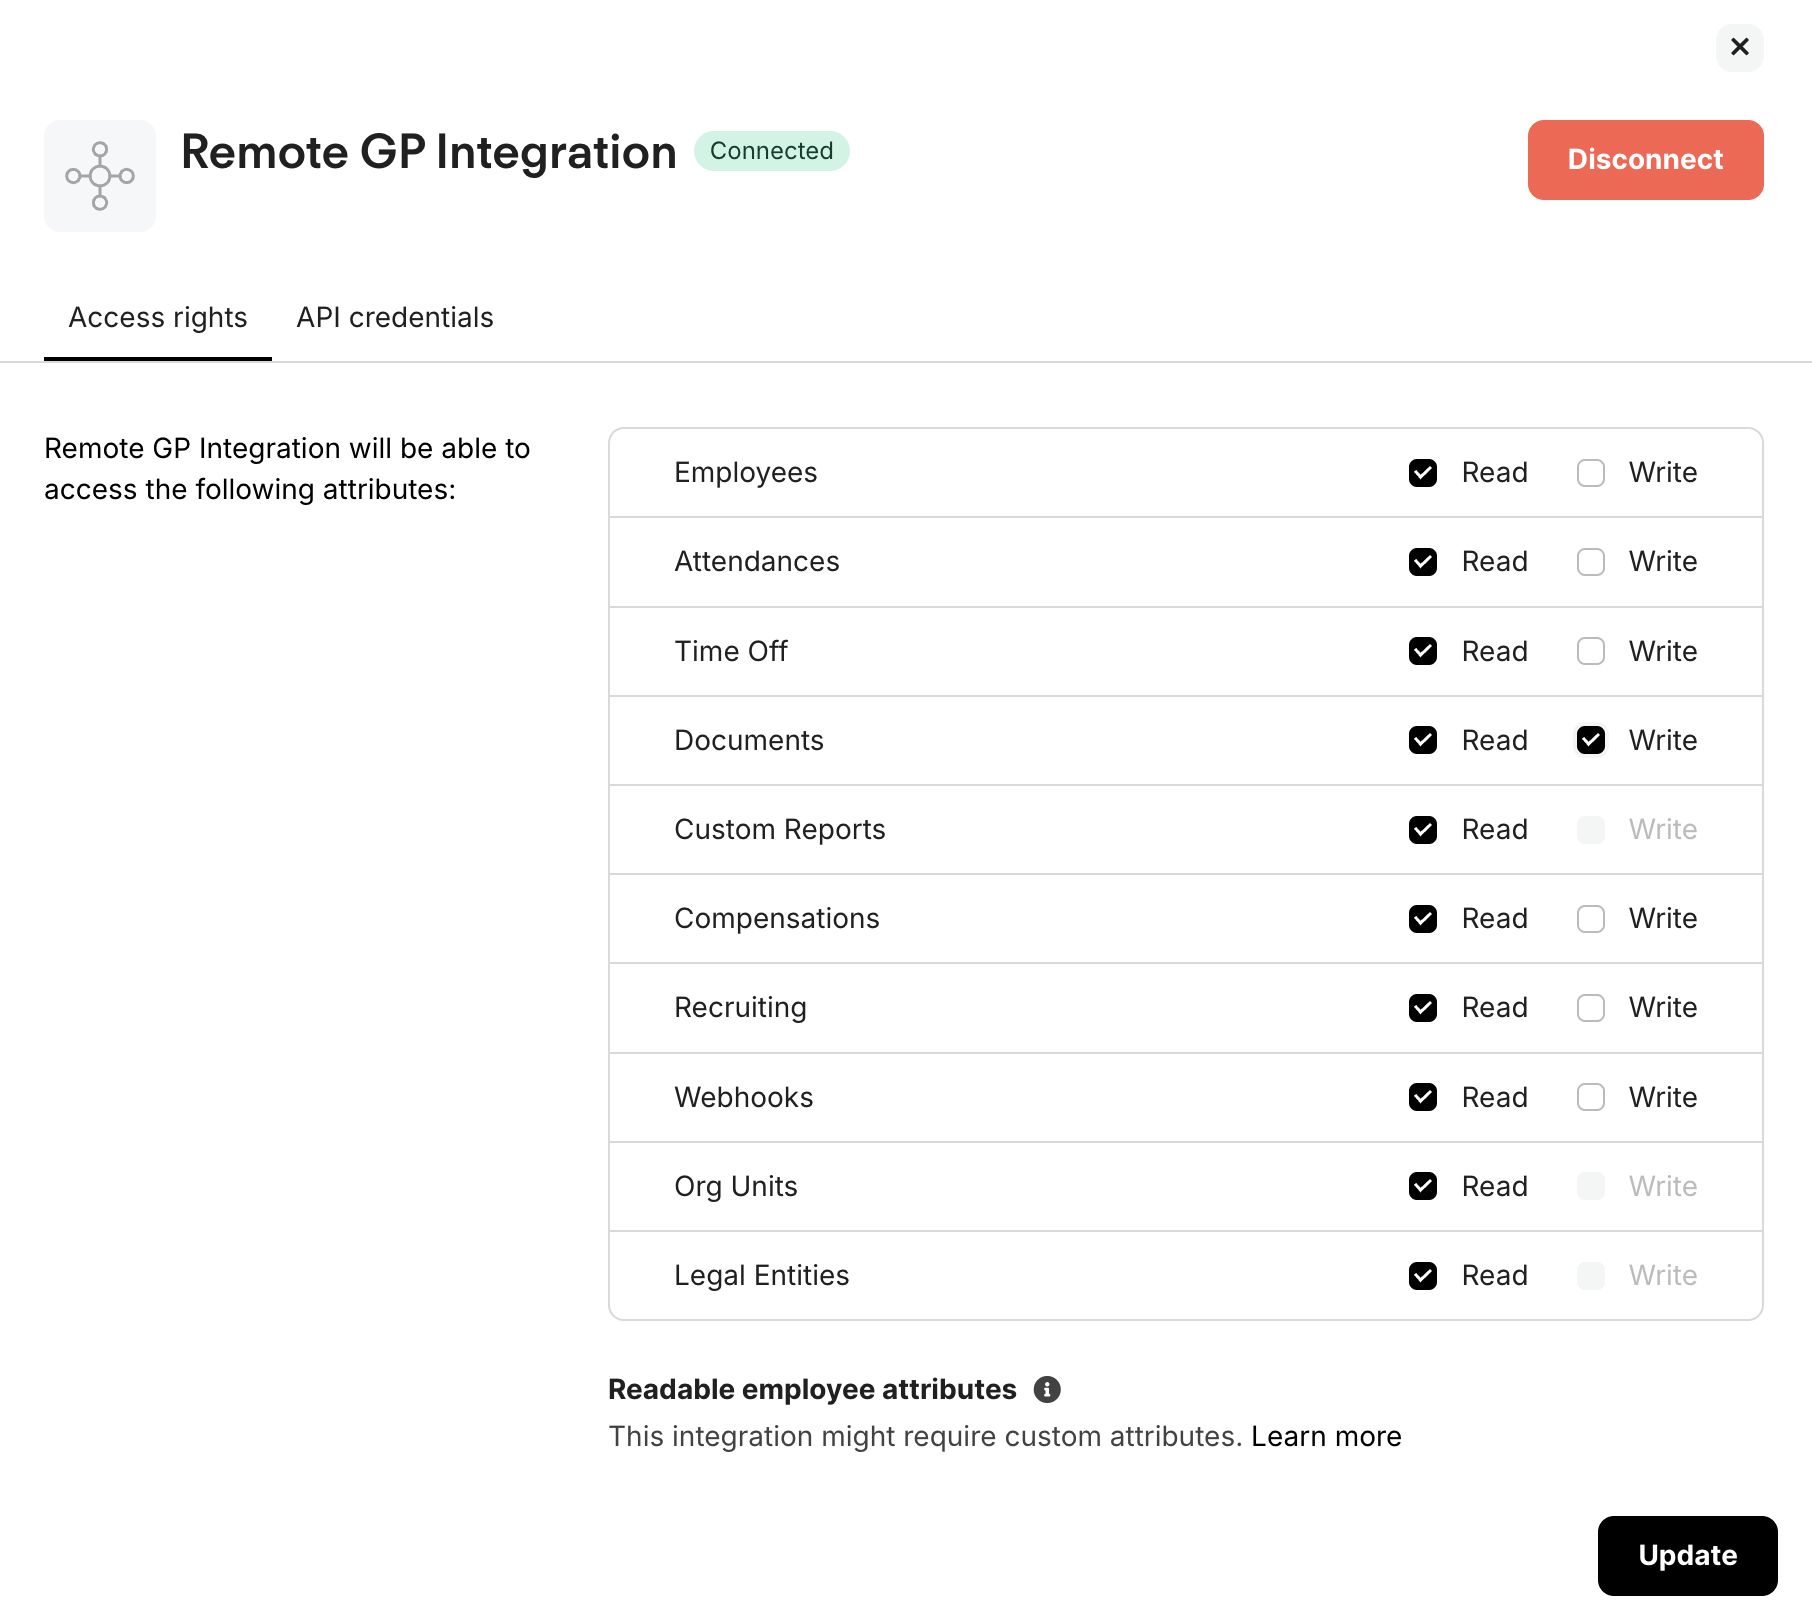Switch to the API credentials tab
This screenshot has height=1616, width=1812.
[x=395, y=317]
